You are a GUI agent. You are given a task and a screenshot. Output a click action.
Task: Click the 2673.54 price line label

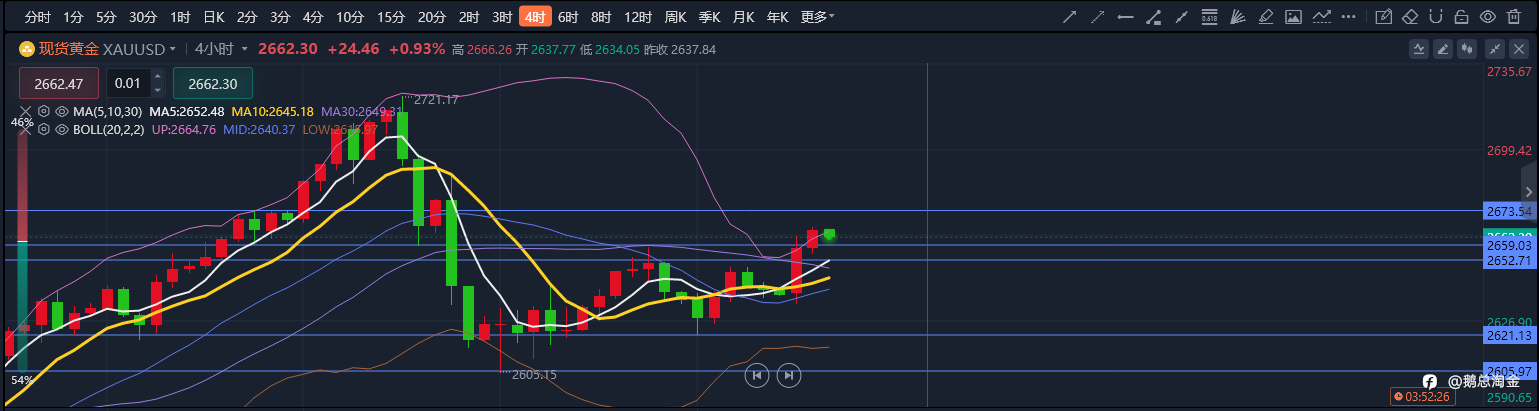pyautogui.click(x=1509, y=211)
